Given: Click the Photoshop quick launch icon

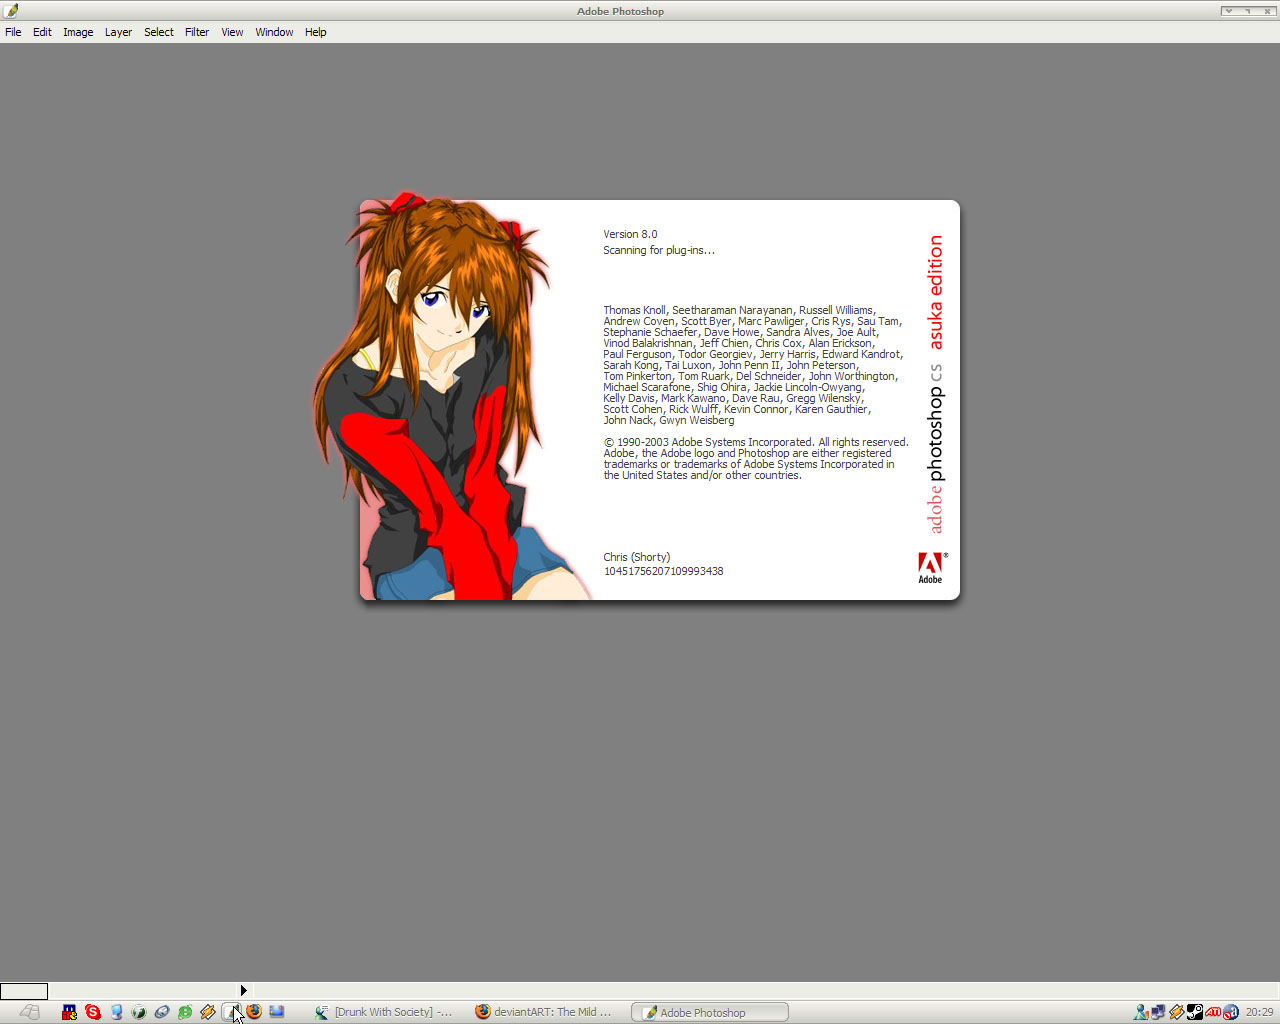Looking at the screenshot, I should tap(231, 1012).
